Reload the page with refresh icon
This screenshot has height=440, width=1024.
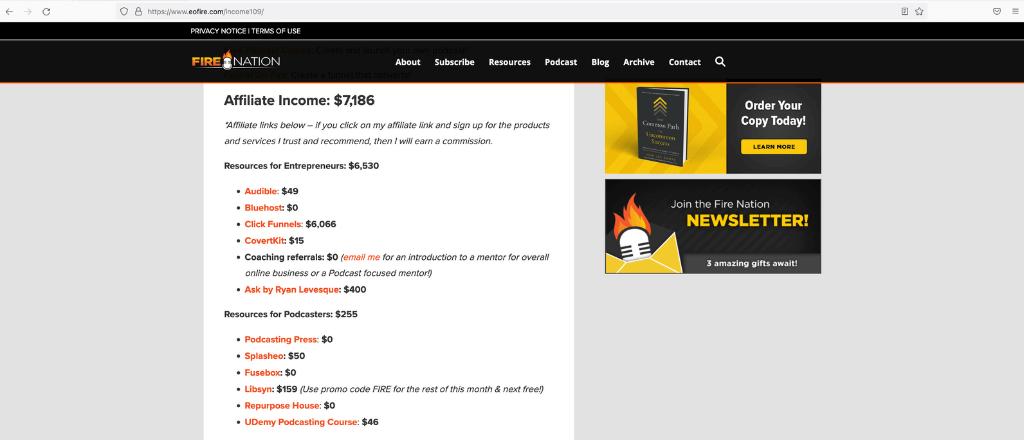click(x=46, y=11)
